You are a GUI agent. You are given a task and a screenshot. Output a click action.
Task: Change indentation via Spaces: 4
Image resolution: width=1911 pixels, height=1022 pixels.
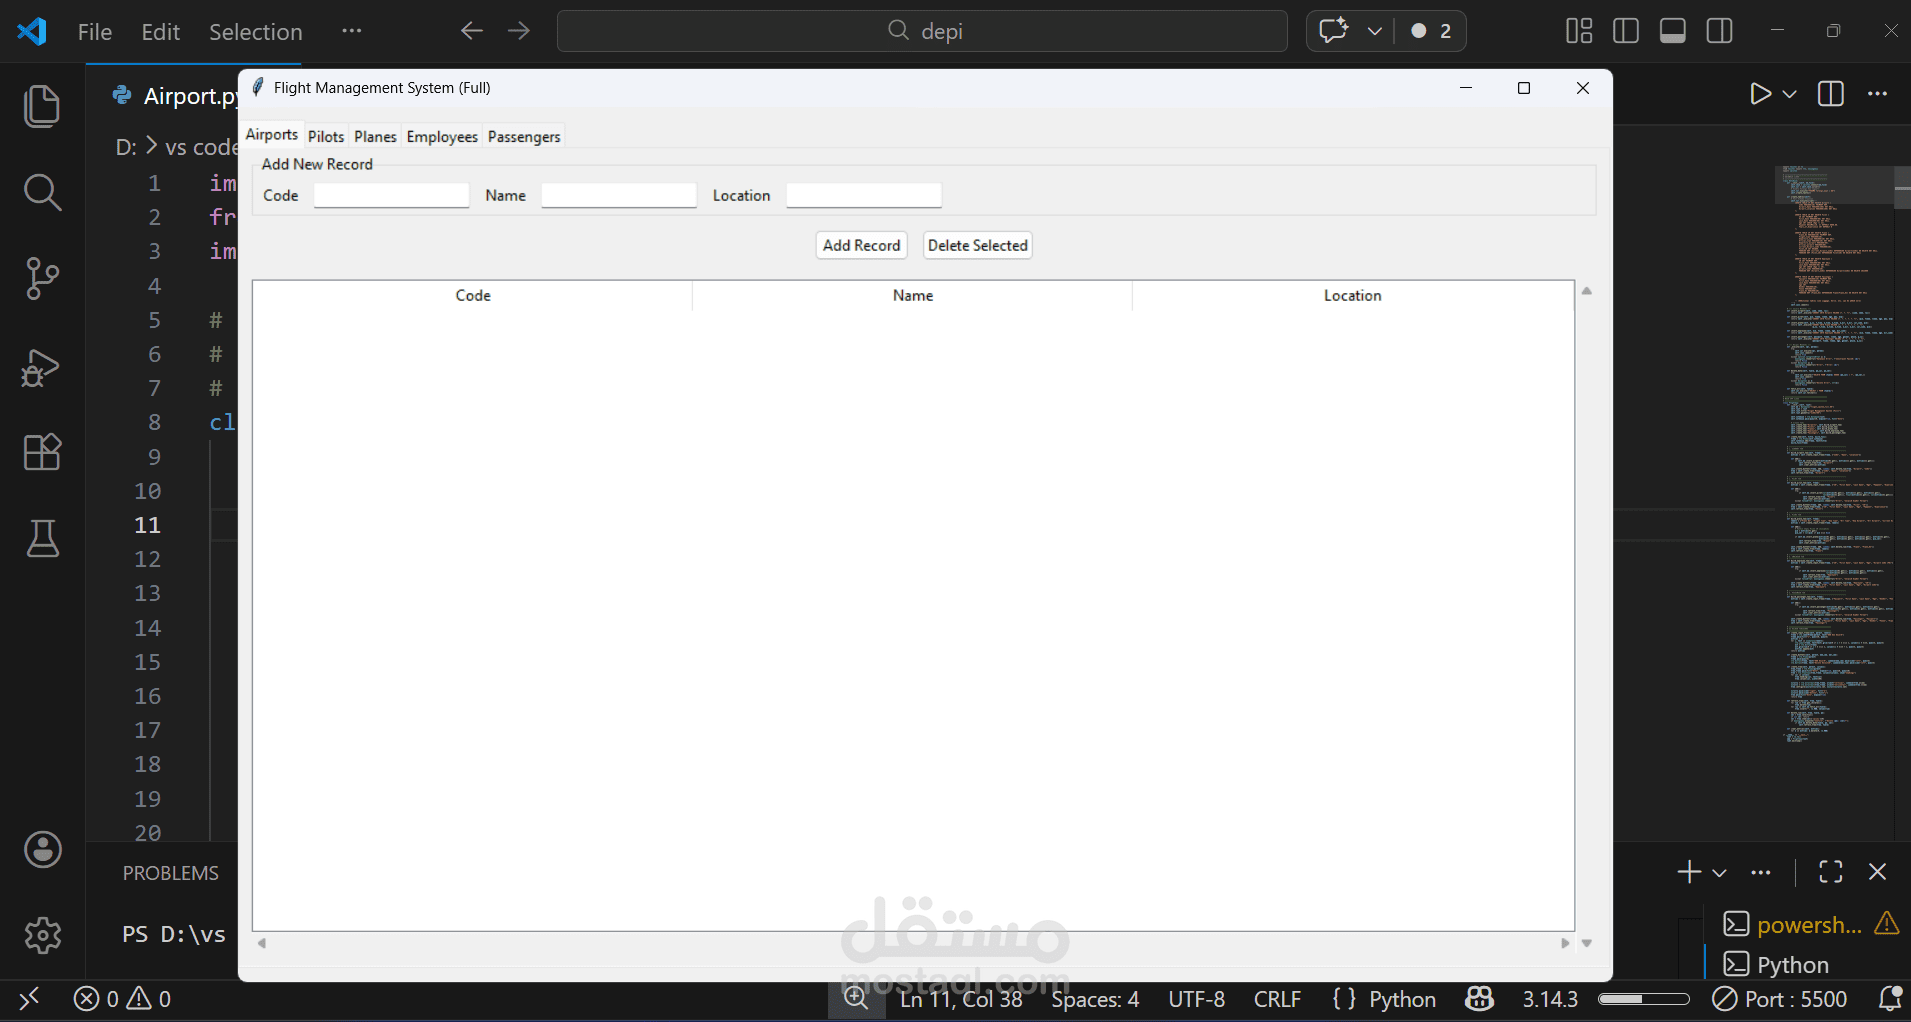(x=1095, y=999)
